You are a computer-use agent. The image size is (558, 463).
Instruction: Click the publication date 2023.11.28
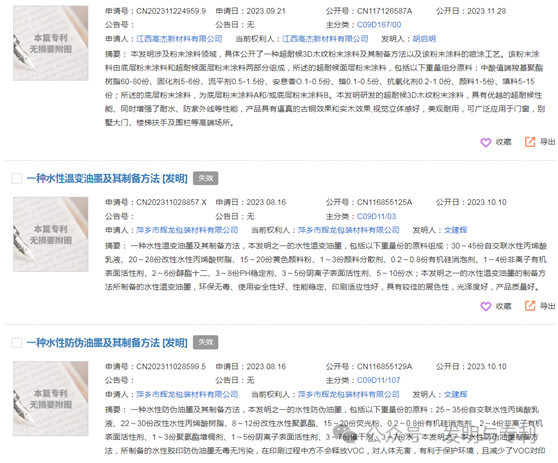pos(486,11)
